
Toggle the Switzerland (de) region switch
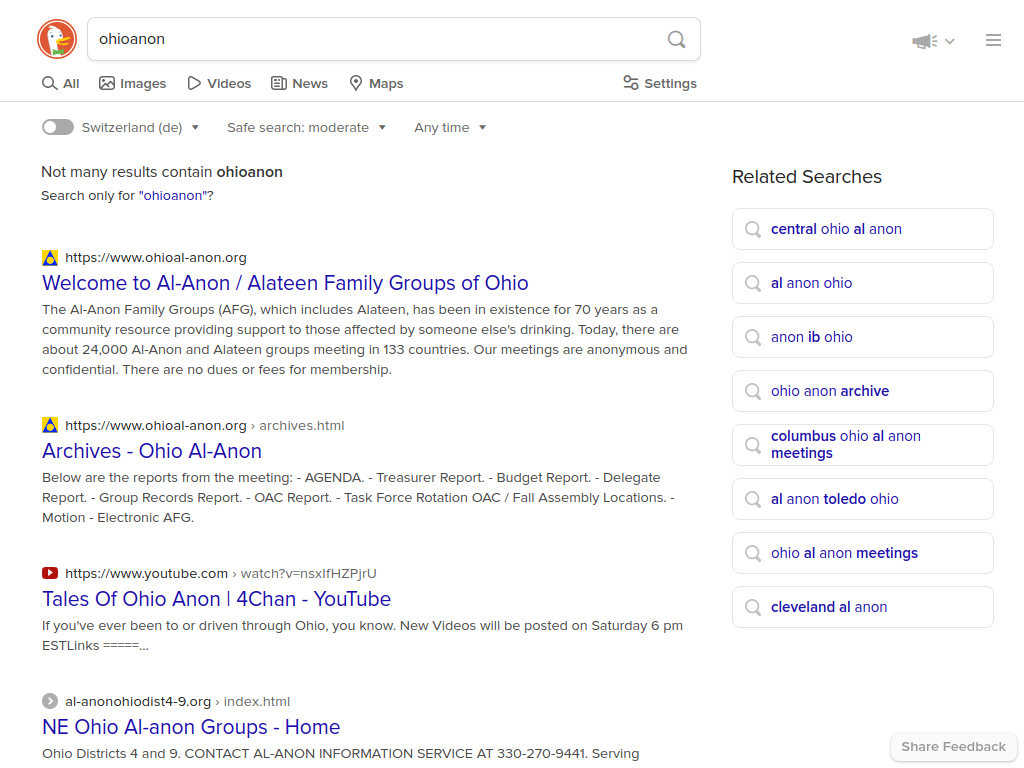pyautogui.click(x=58, y=127)
